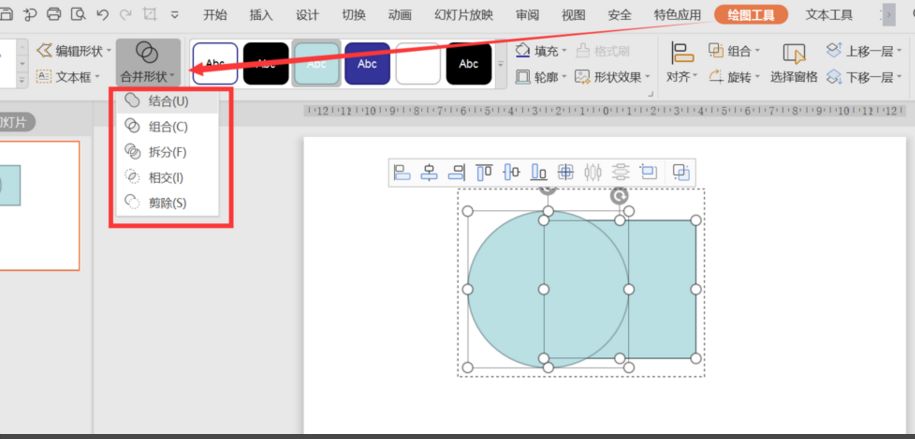The height and width of the screenshot is (439, 915).
Task: Click equal size icon in floating toolbar
Action: point(648,172)
